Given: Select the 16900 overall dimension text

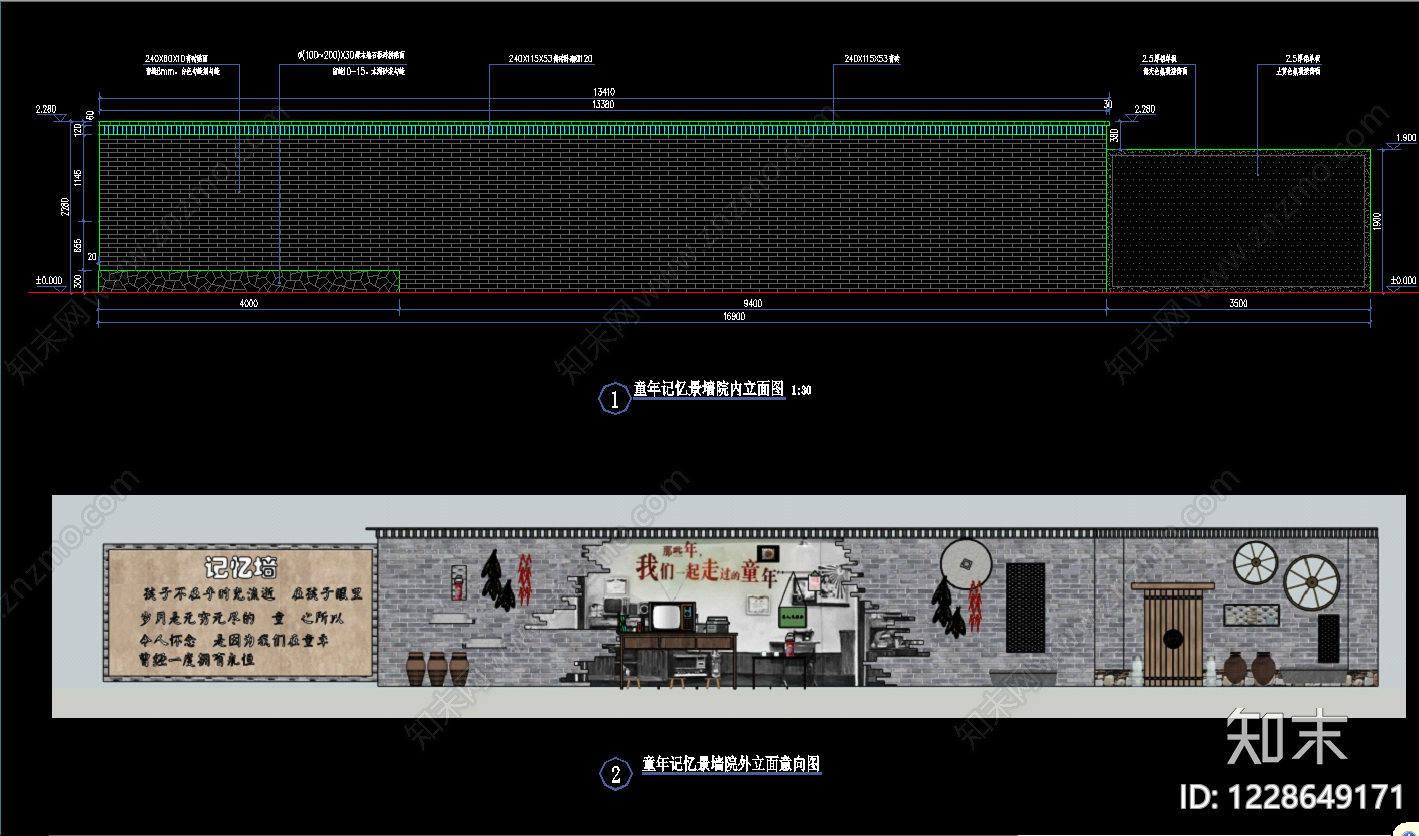Looking at the screenshot, I should [734, 317].
